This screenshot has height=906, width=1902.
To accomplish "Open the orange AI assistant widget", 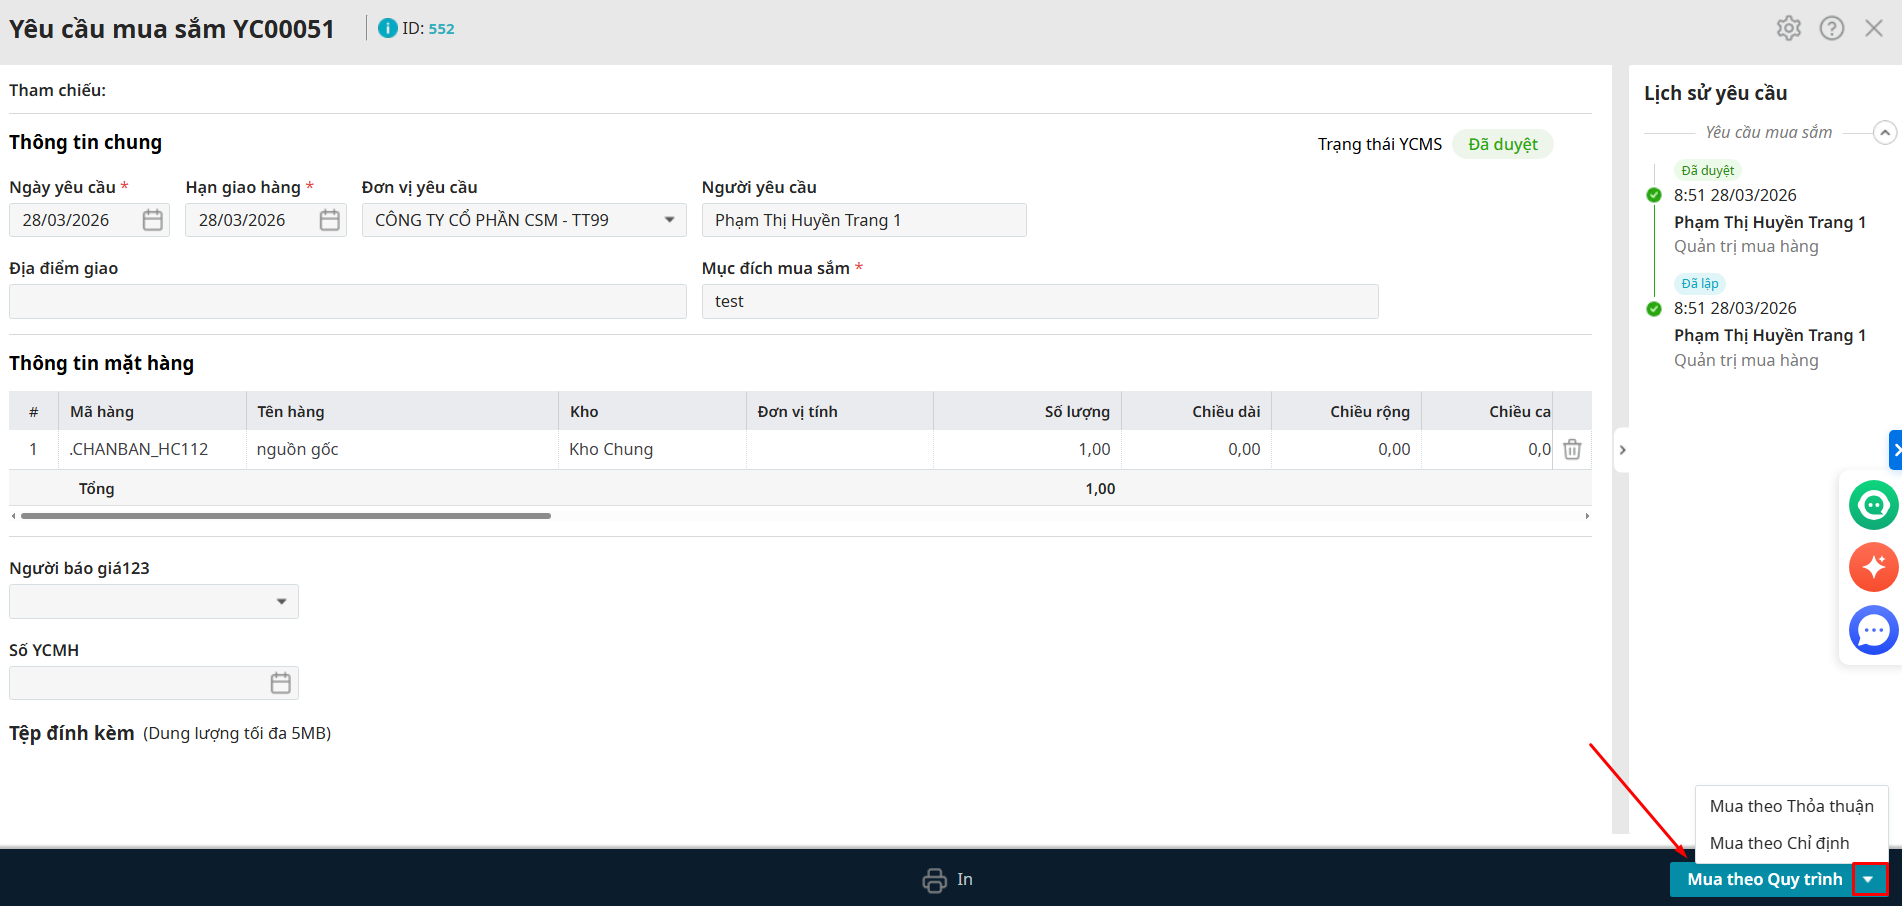I will [1873, 567].
